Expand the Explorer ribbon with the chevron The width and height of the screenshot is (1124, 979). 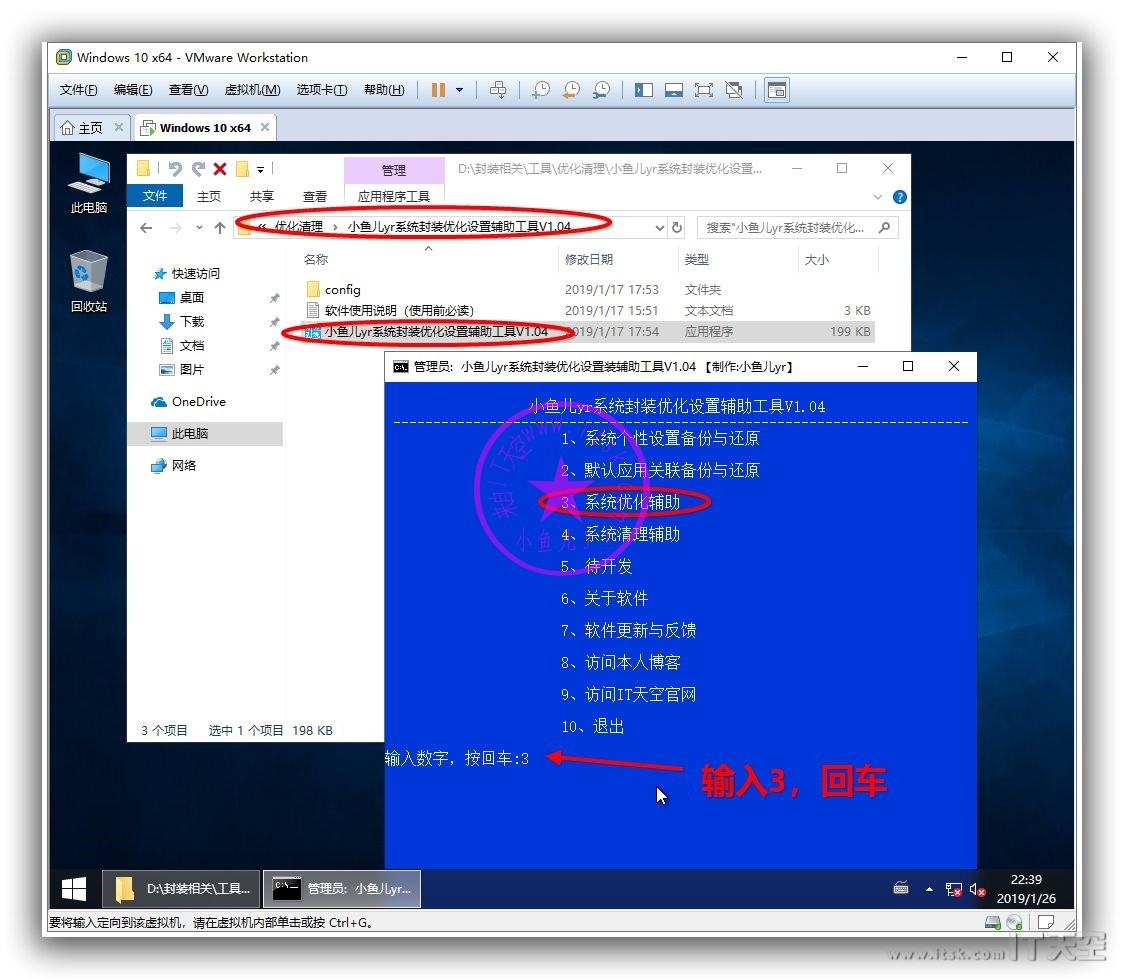coord(878,197)
